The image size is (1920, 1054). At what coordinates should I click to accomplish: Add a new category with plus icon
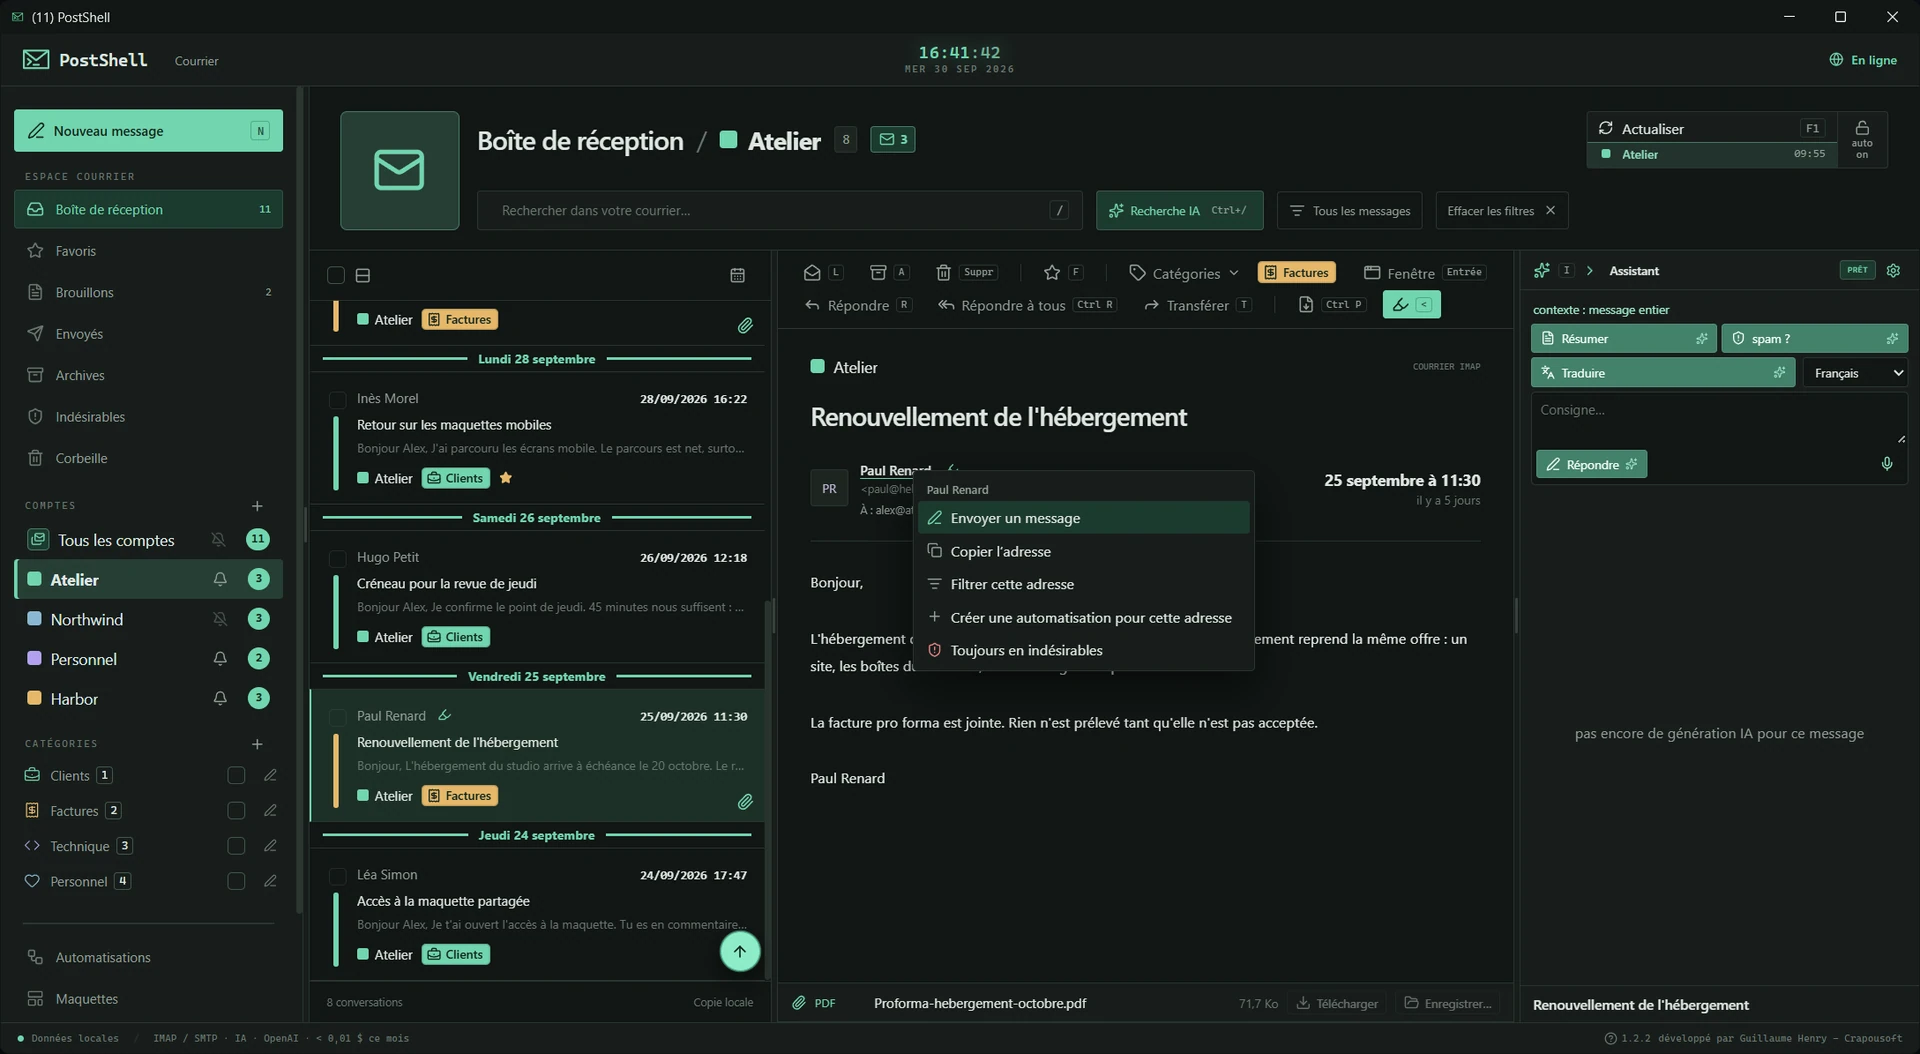tap(257, 744)
